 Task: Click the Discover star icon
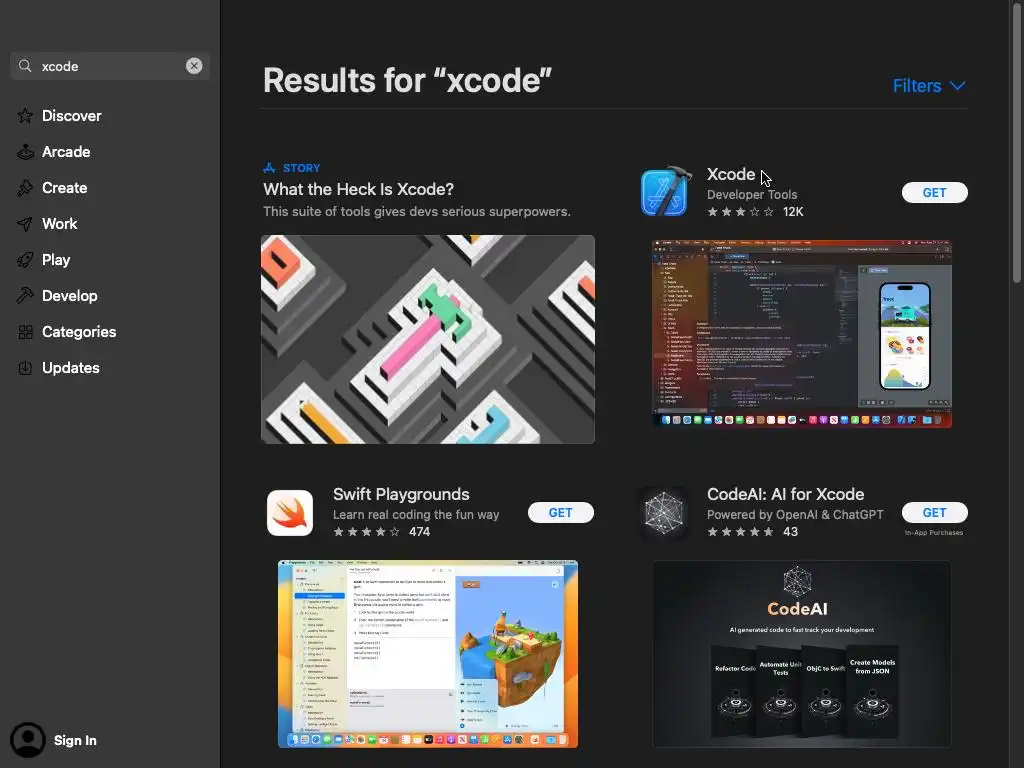(x=25, y=116)
